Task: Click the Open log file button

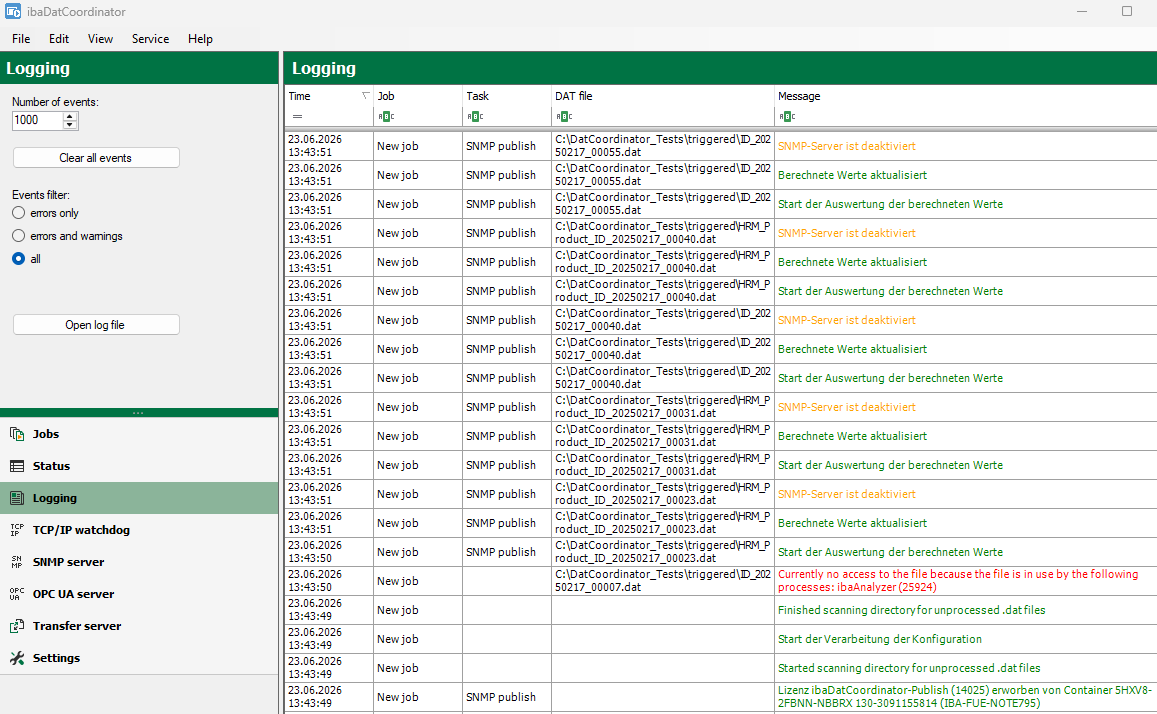Action: tap(96, 325)
